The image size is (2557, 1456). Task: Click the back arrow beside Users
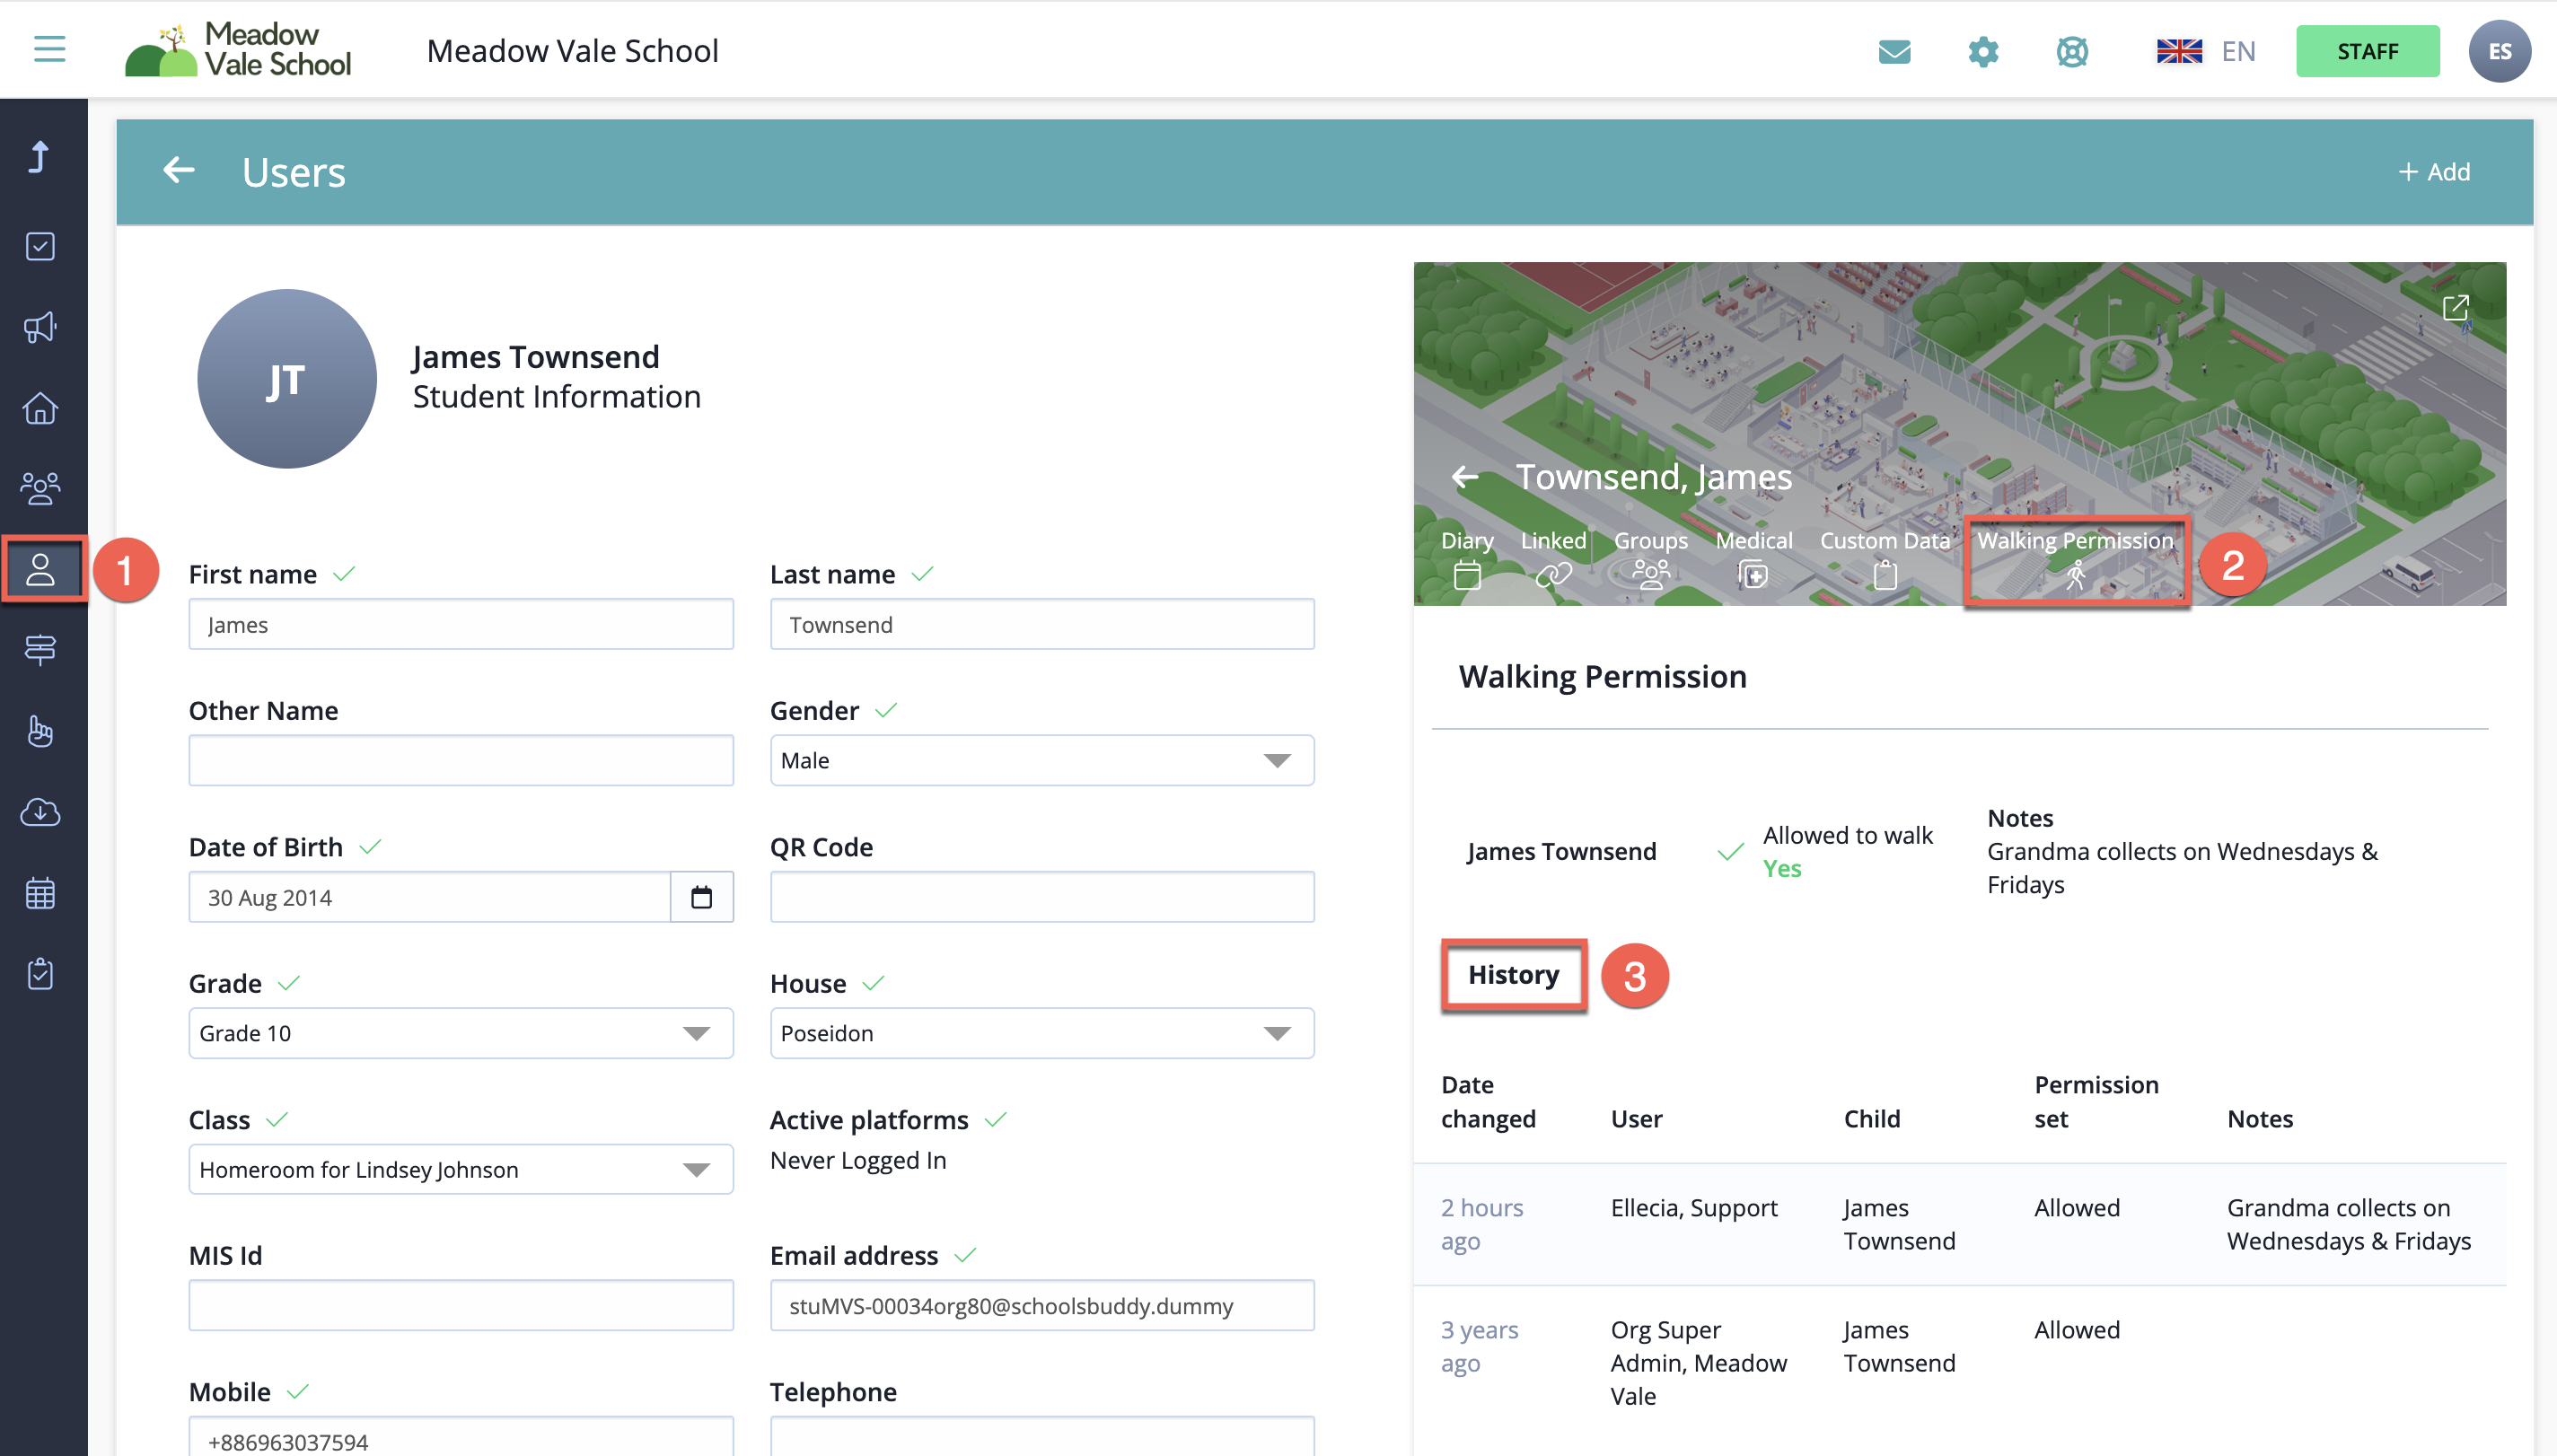[x=179, y=171]
